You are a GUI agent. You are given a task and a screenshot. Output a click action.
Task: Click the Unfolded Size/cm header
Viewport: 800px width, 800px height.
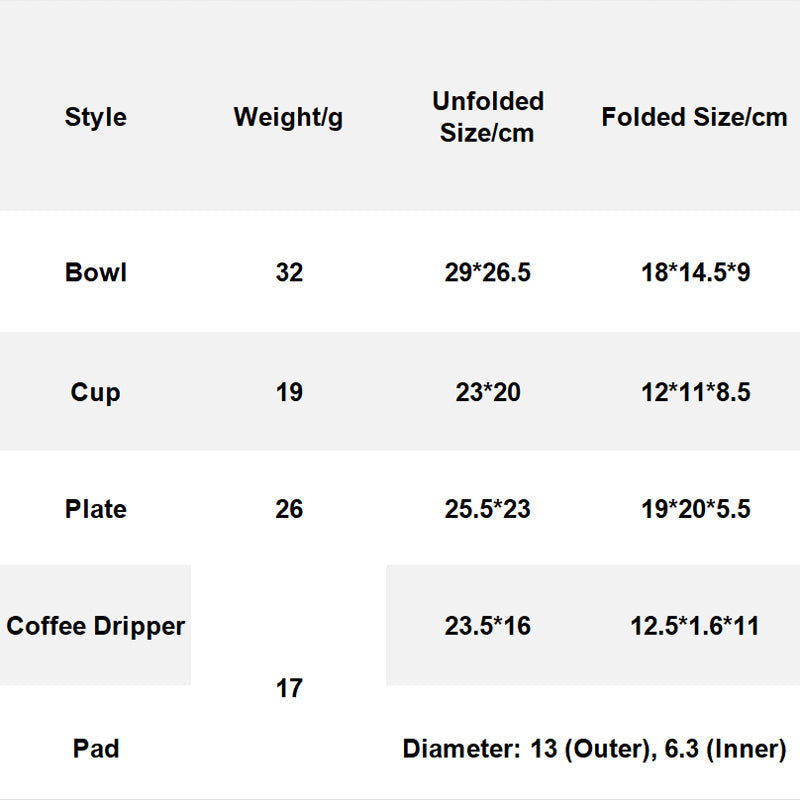[x=488, y=117]
